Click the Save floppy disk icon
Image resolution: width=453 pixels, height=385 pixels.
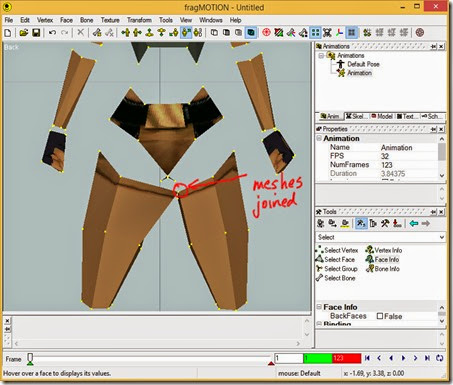(x=36, y=33)
